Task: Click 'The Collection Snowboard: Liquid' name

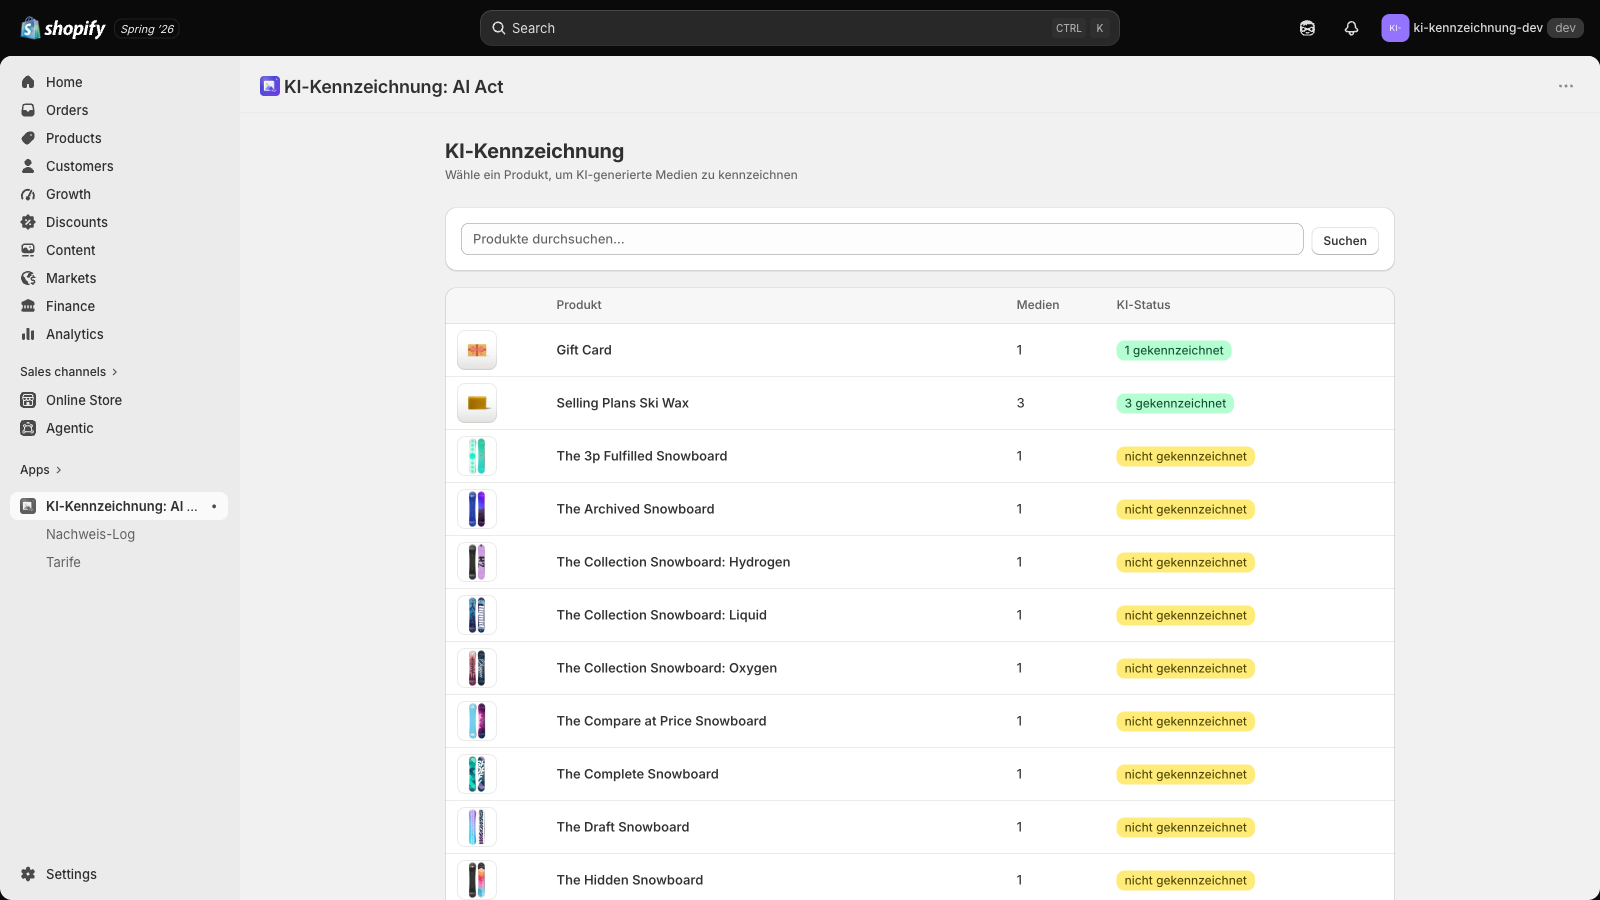Action: coord(662,615)
